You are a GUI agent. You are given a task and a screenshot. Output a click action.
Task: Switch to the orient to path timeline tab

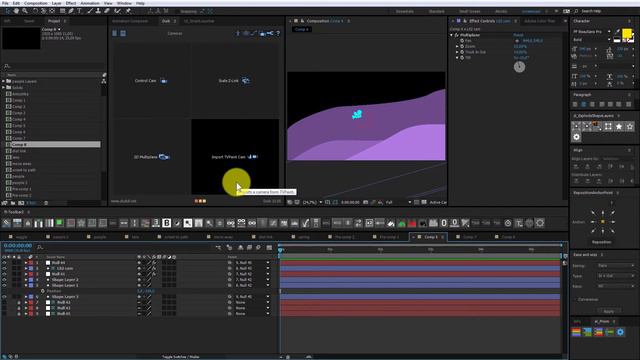176,237
